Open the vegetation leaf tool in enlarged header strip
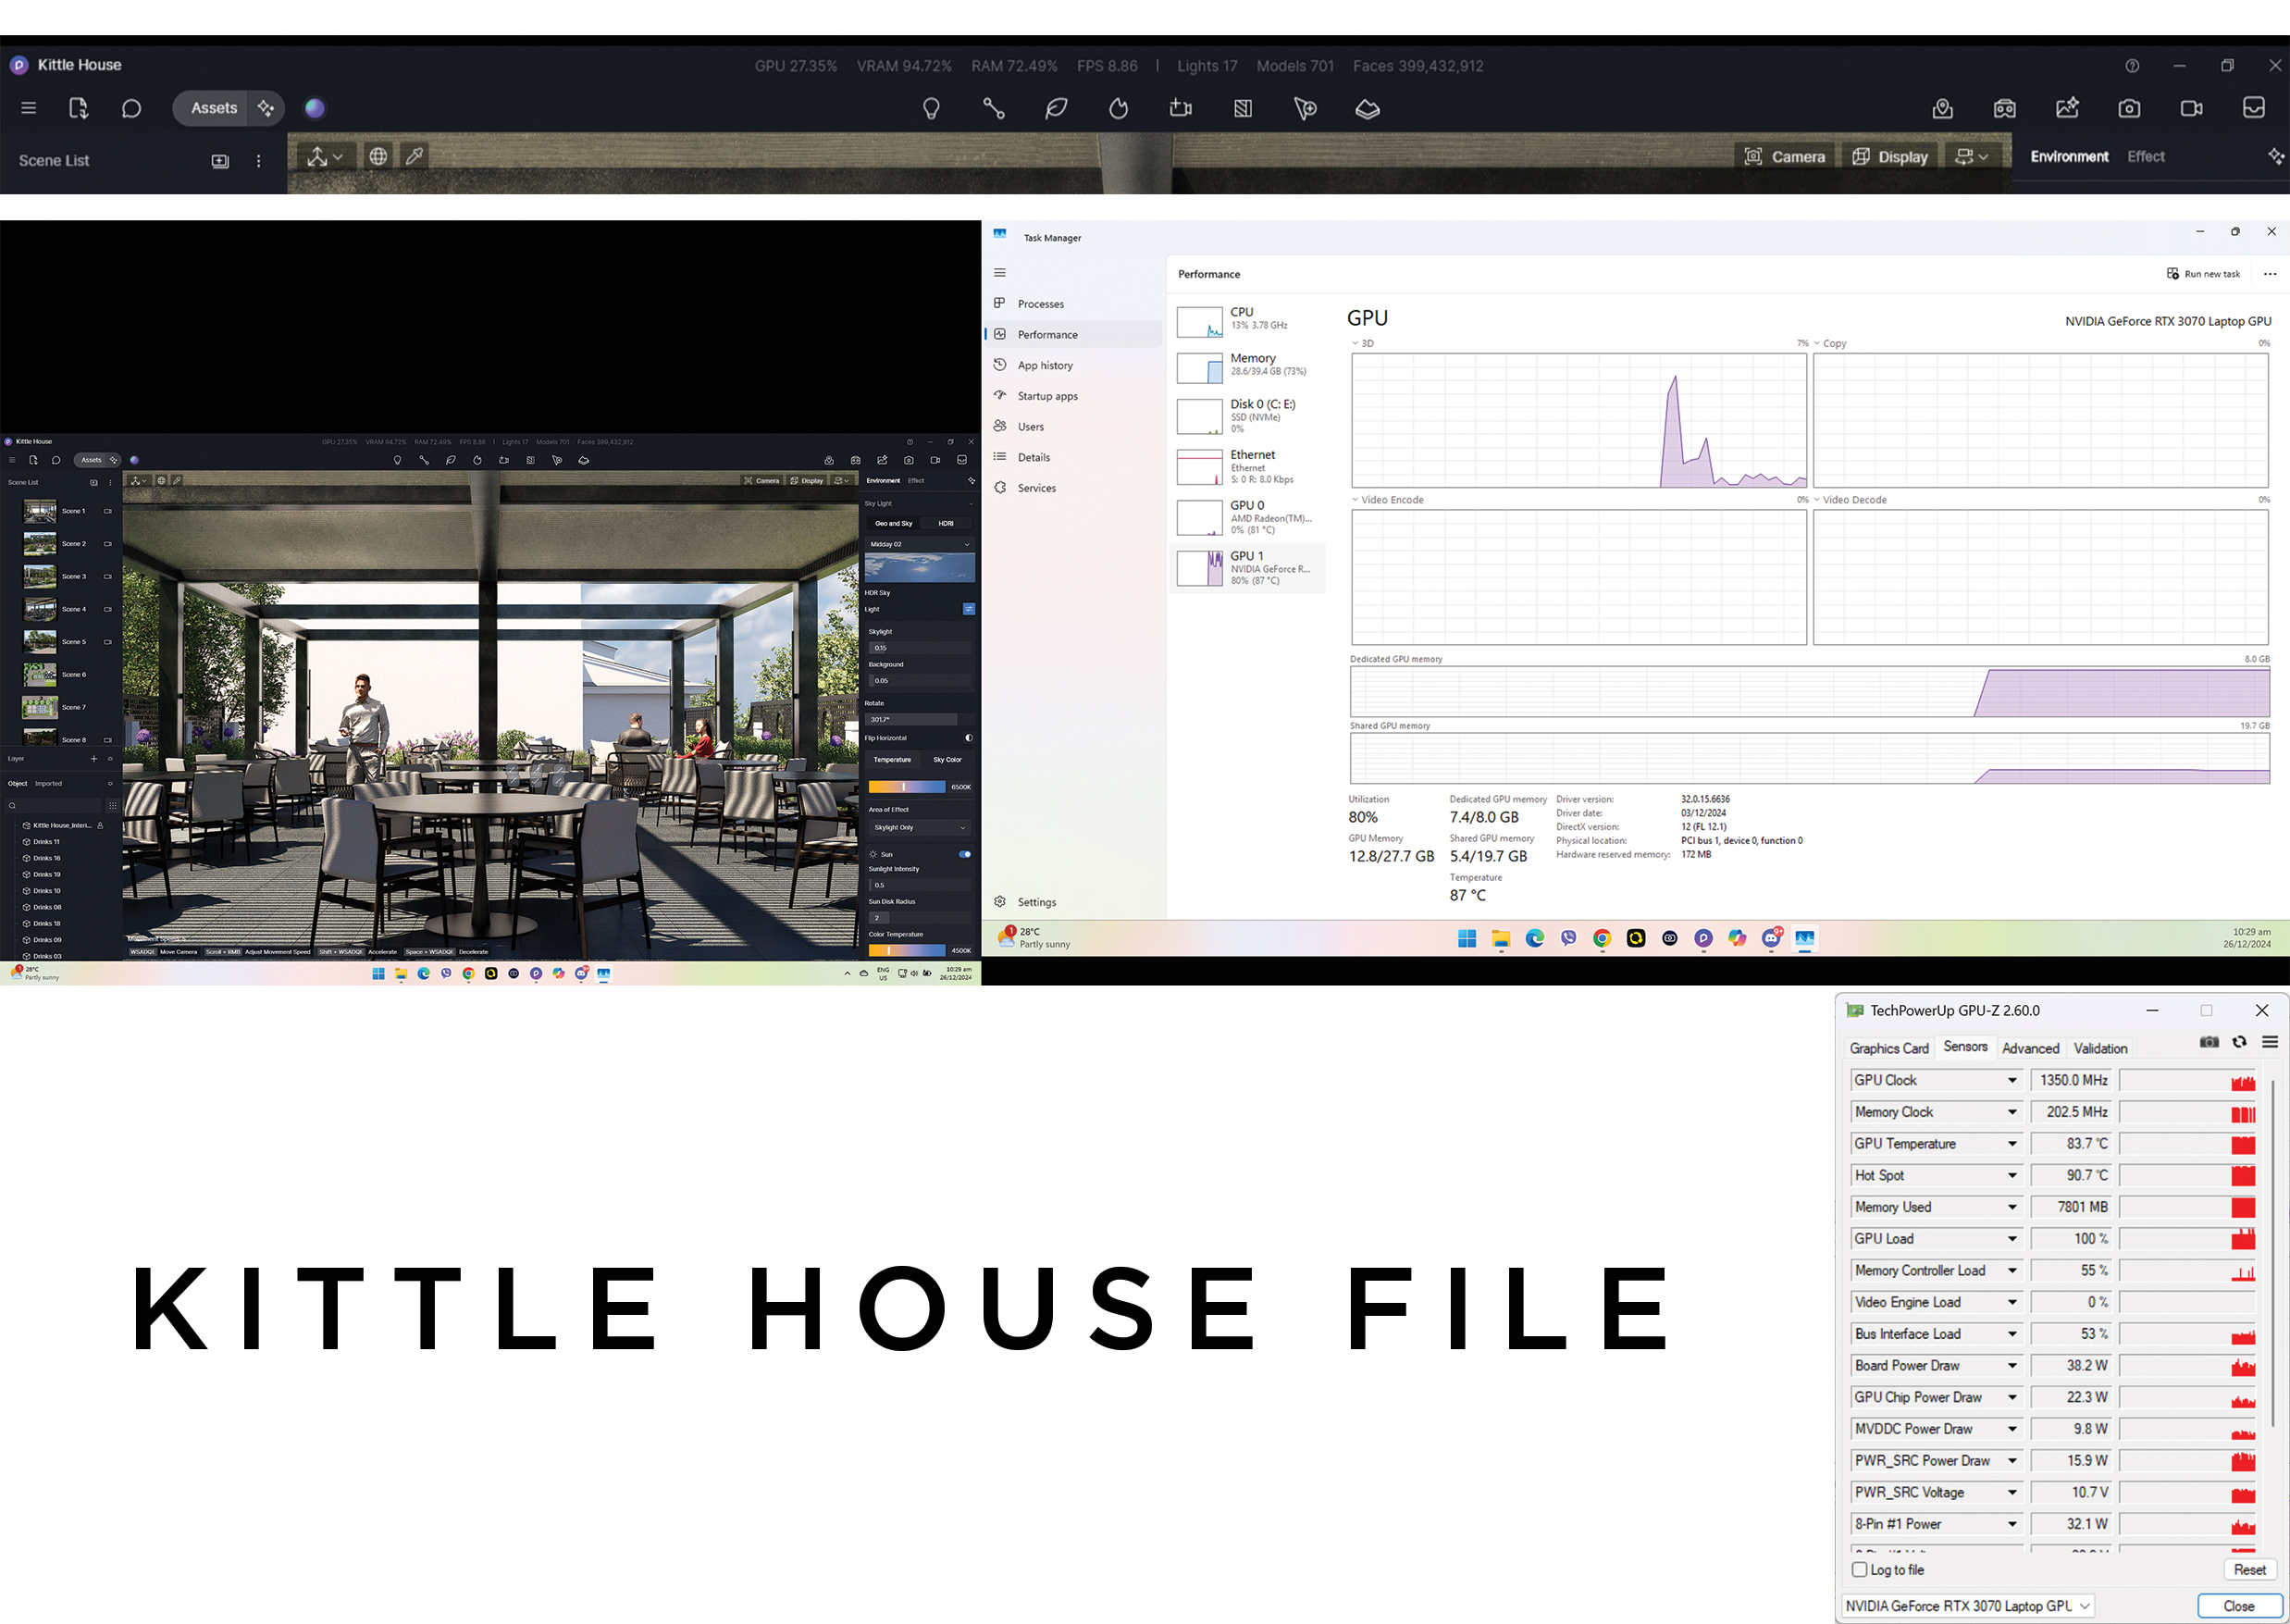 [1056, 108]
